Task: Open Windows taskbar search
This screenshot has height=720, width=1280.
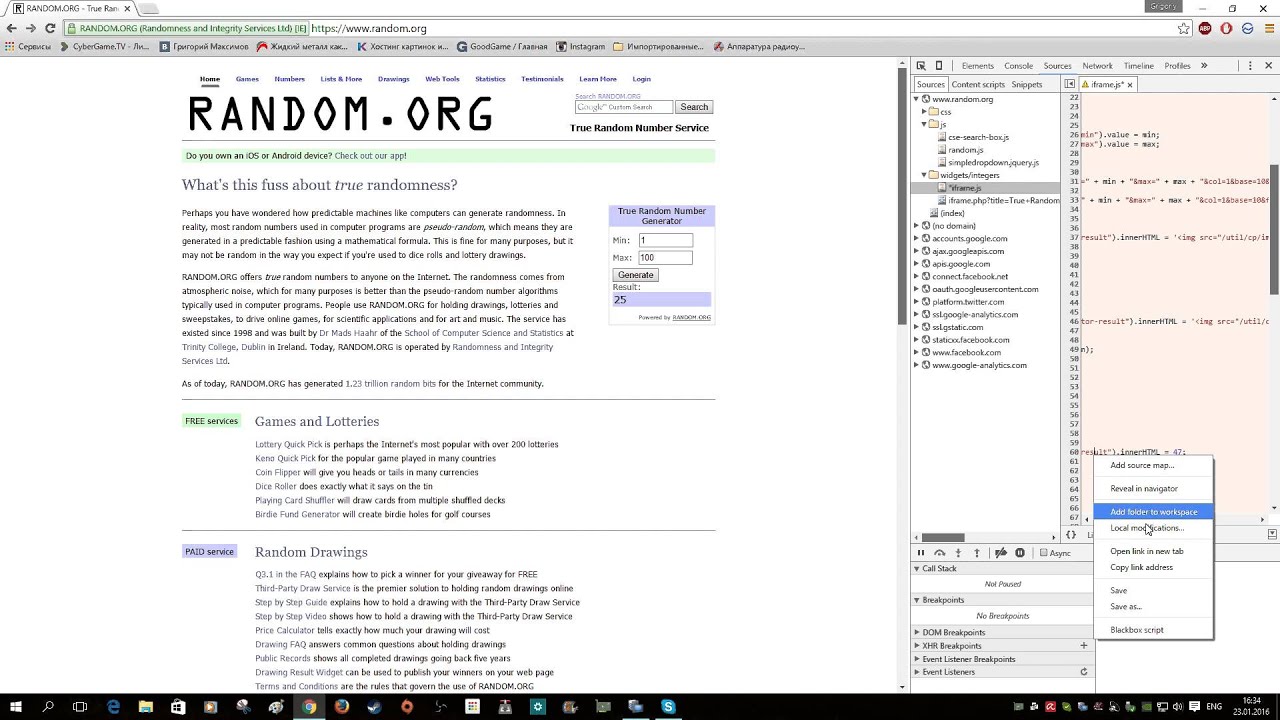Action: click(x=48, y=707)
